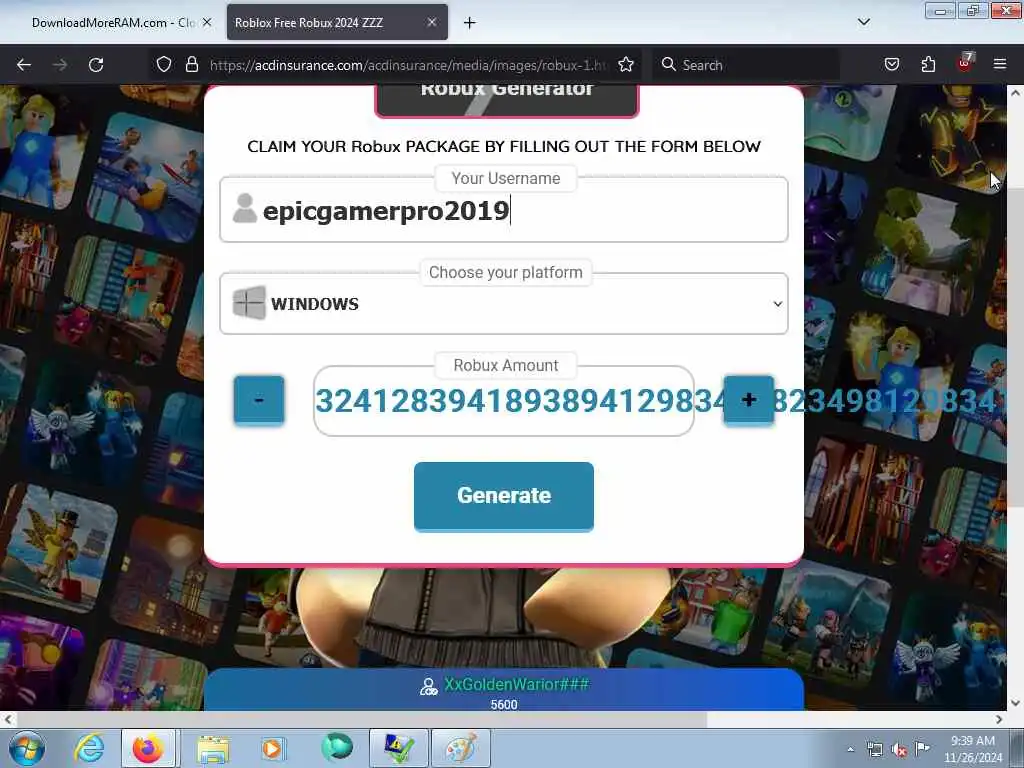Image resolution: width=1024 pixels, height=768 pixels.
Task: Open a new browser tab
Action: (470, 23)
